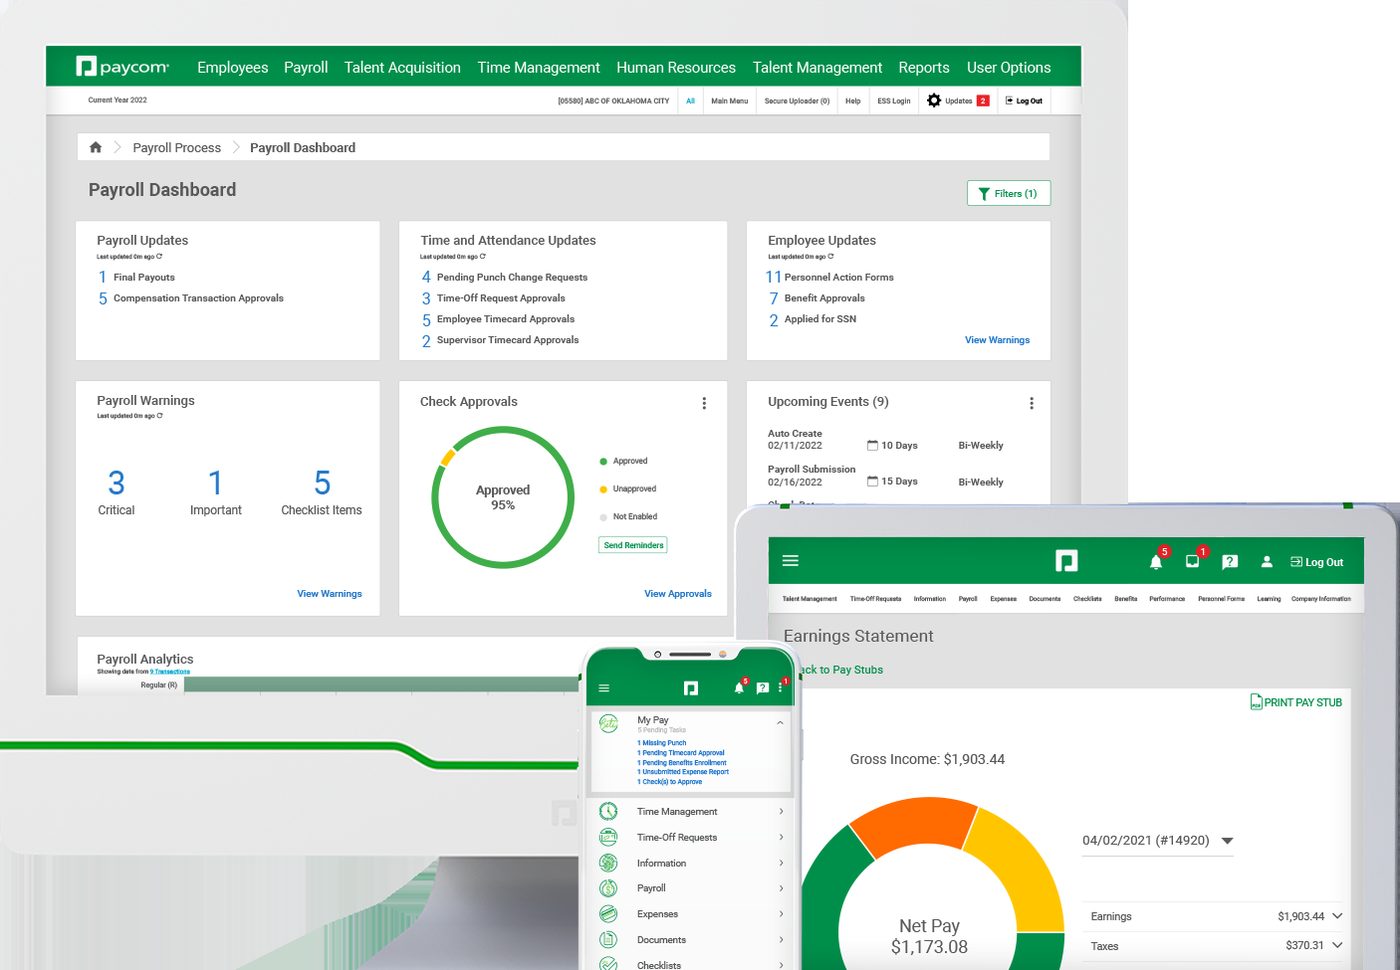The width and height of the screenshot is (1400, 970).
Task: Expand Information chevron on the phone
Action: tap(781, 862)
